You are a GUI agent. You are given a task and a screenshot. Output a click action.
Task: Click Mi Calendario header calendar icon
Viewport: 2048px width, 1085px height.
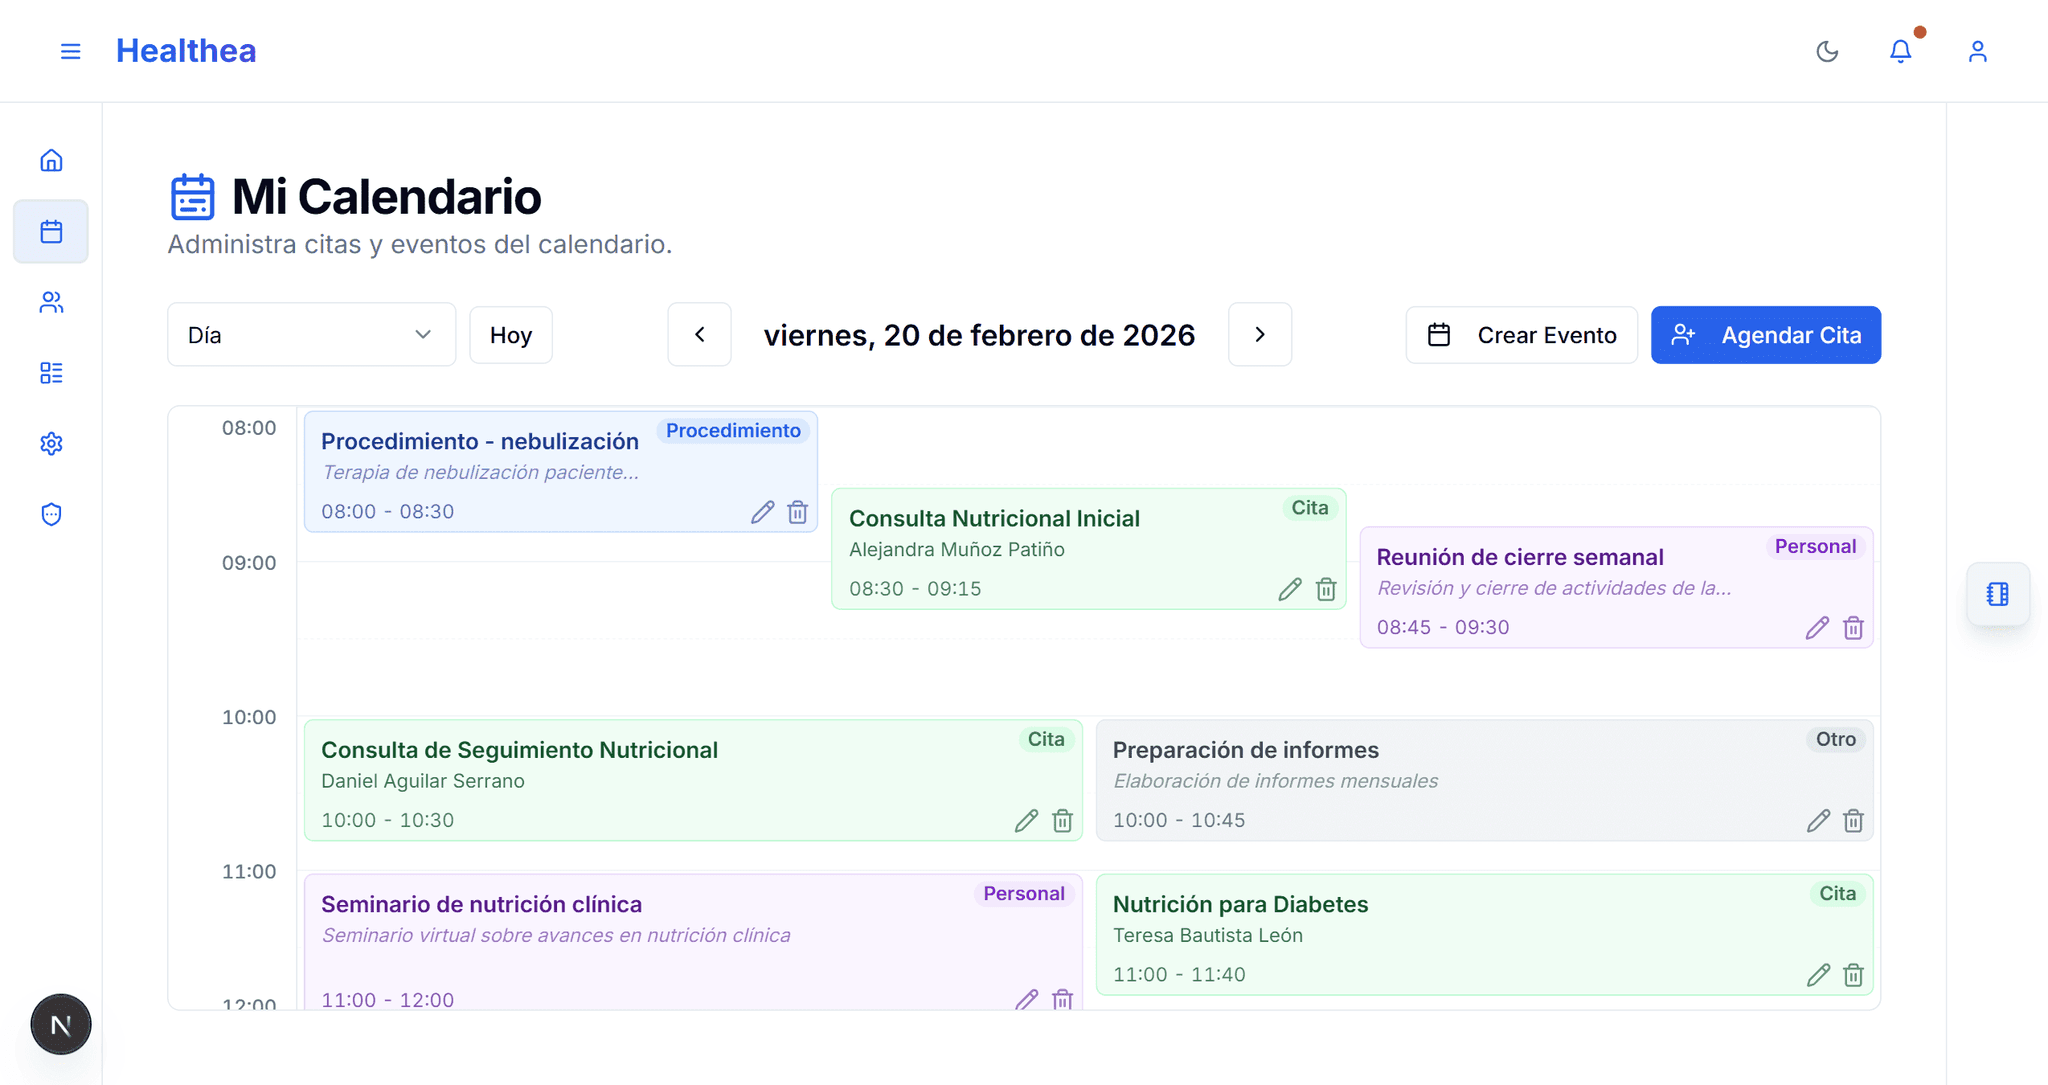click(x=192, y=196)
